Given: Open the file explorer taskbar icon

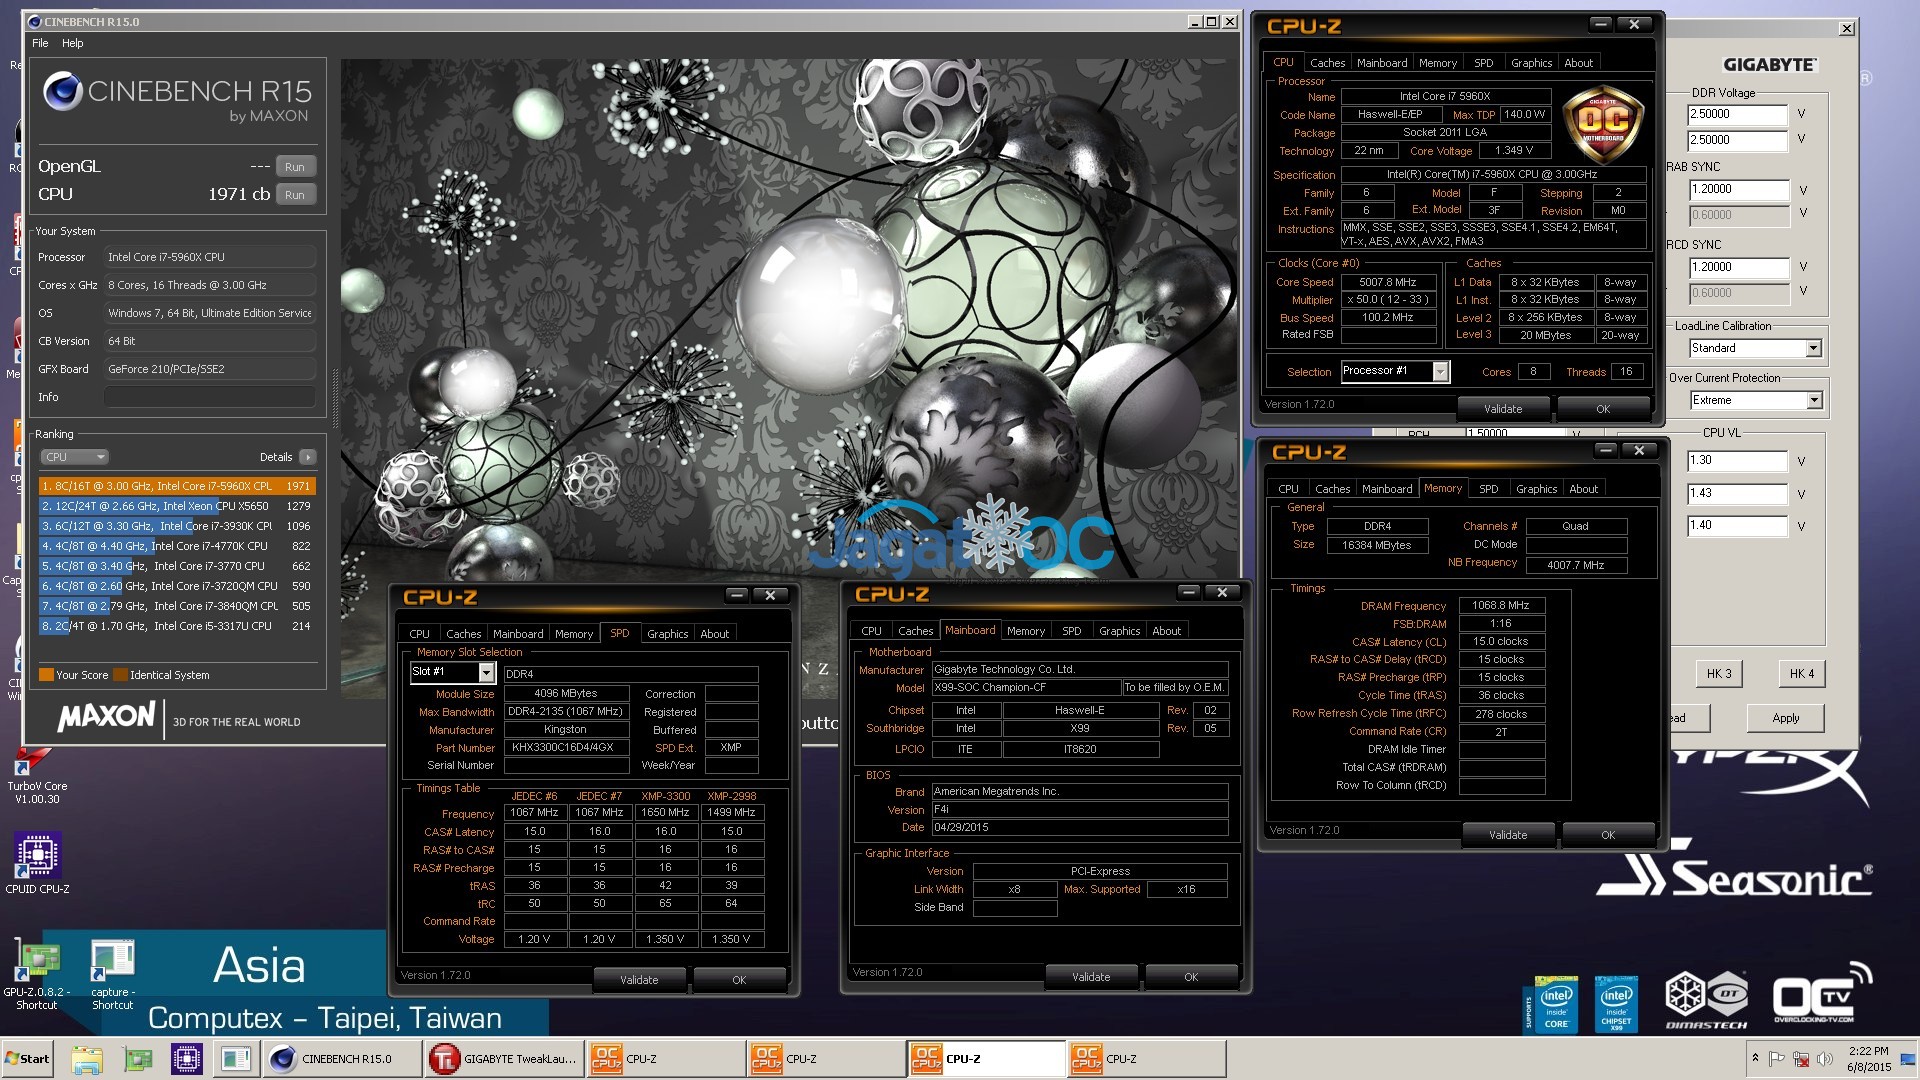Looking at the screenshot, I should 87,1059.
